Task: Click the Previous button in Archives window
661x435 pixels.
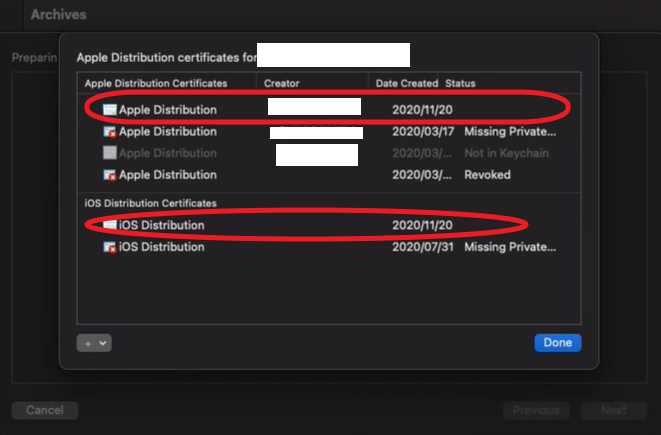Action: click(536, 410)
